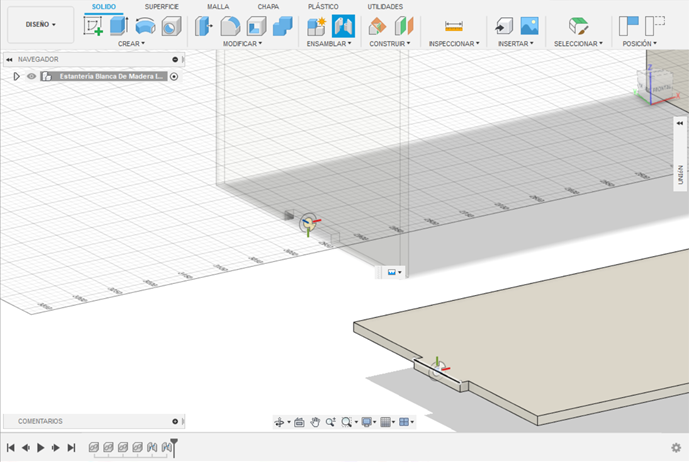Click the Insert Canvas image icon

coord(529,26)
